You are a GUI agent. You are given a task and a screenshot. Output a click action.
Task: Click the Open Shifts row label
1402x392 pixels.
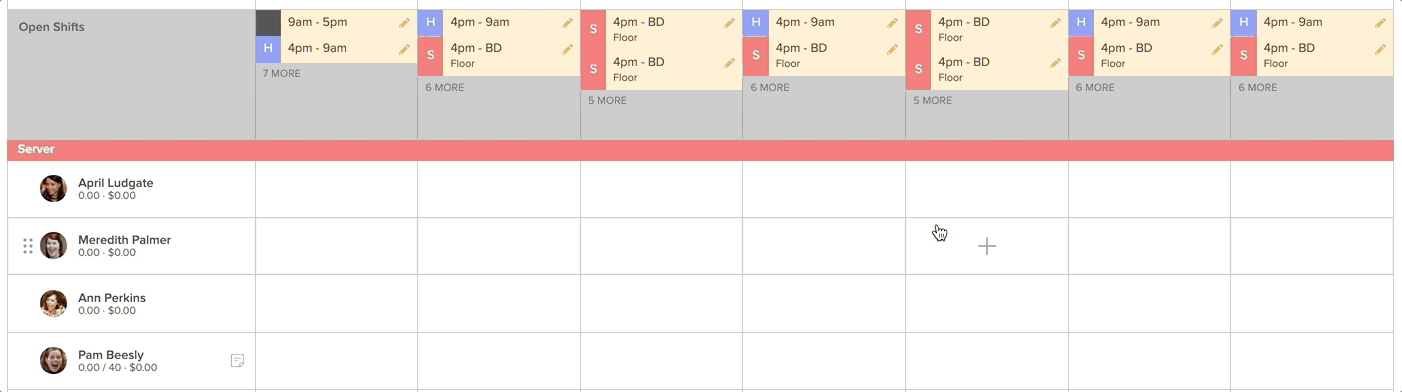click(x=52, y=27)
